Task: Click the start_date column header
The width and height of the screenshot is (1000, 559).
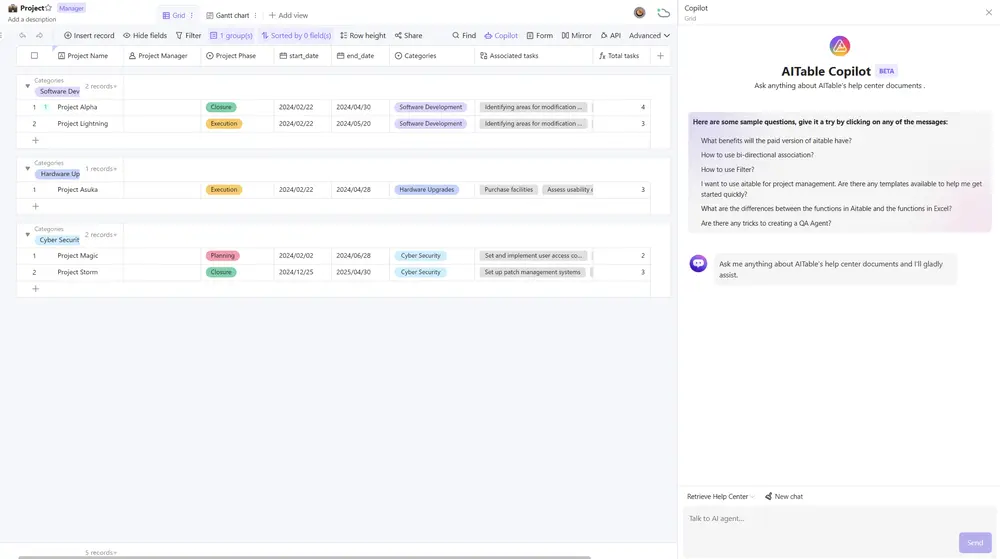Action: click(303, 55)
